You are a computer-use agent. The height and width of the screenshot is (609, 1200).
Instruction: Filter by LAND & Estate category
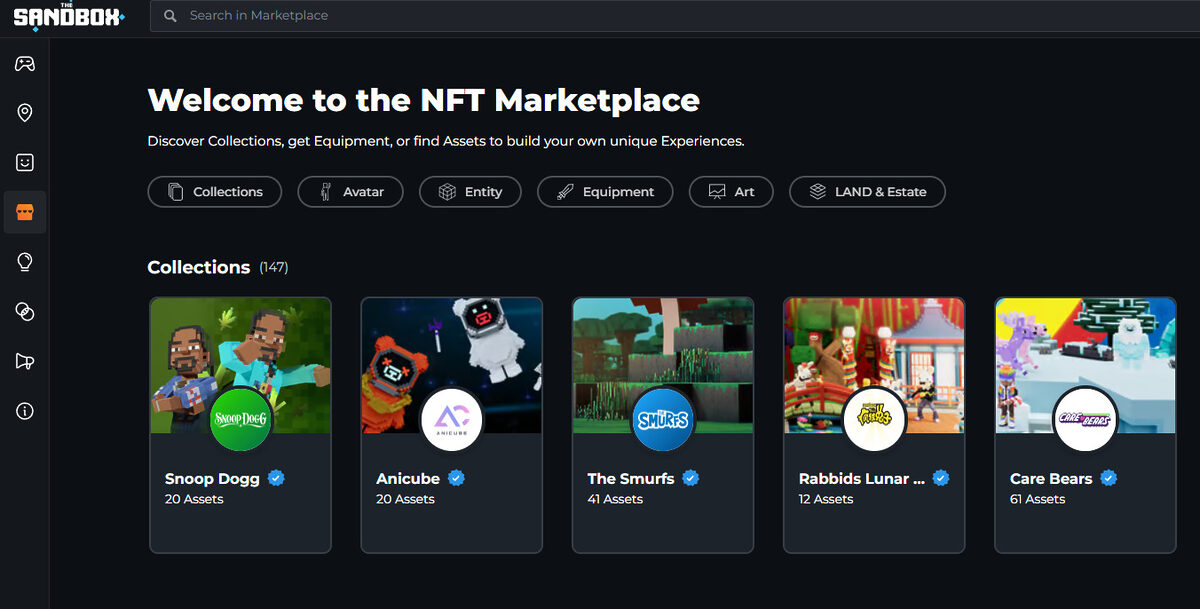(x=867, y=192)
